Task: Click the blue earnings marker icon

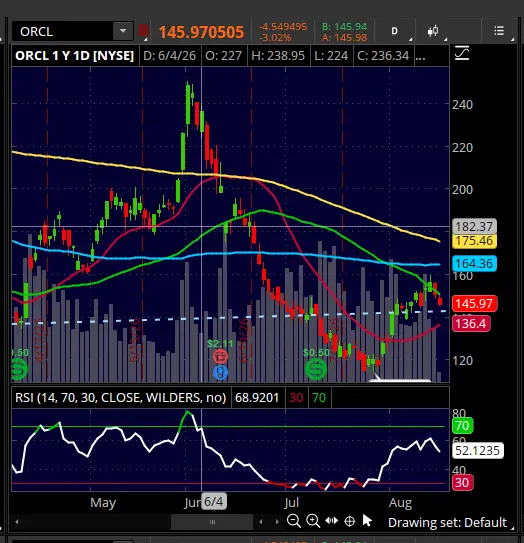Action: tap(220, 372)
